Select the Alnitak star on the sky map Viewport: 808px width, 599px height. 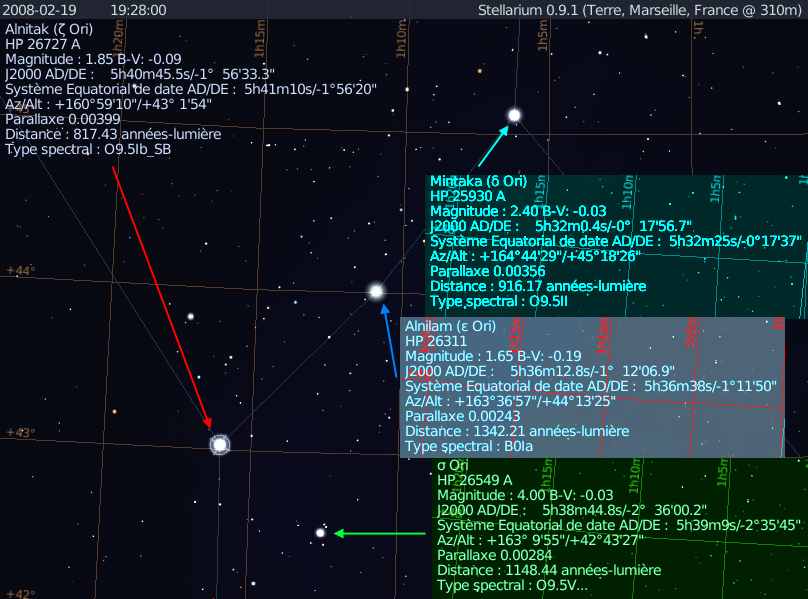pyautogui.click(x=220, y=444)
